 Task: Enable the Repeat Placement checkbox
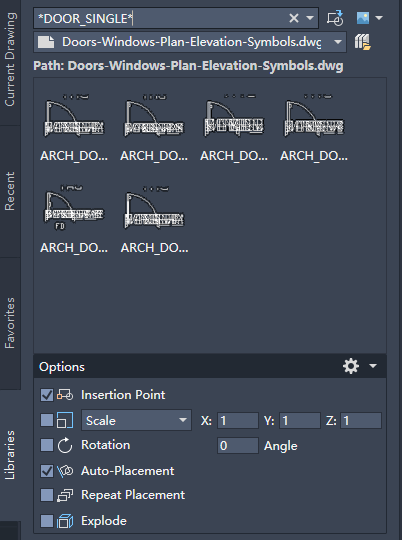click(47, 495)
